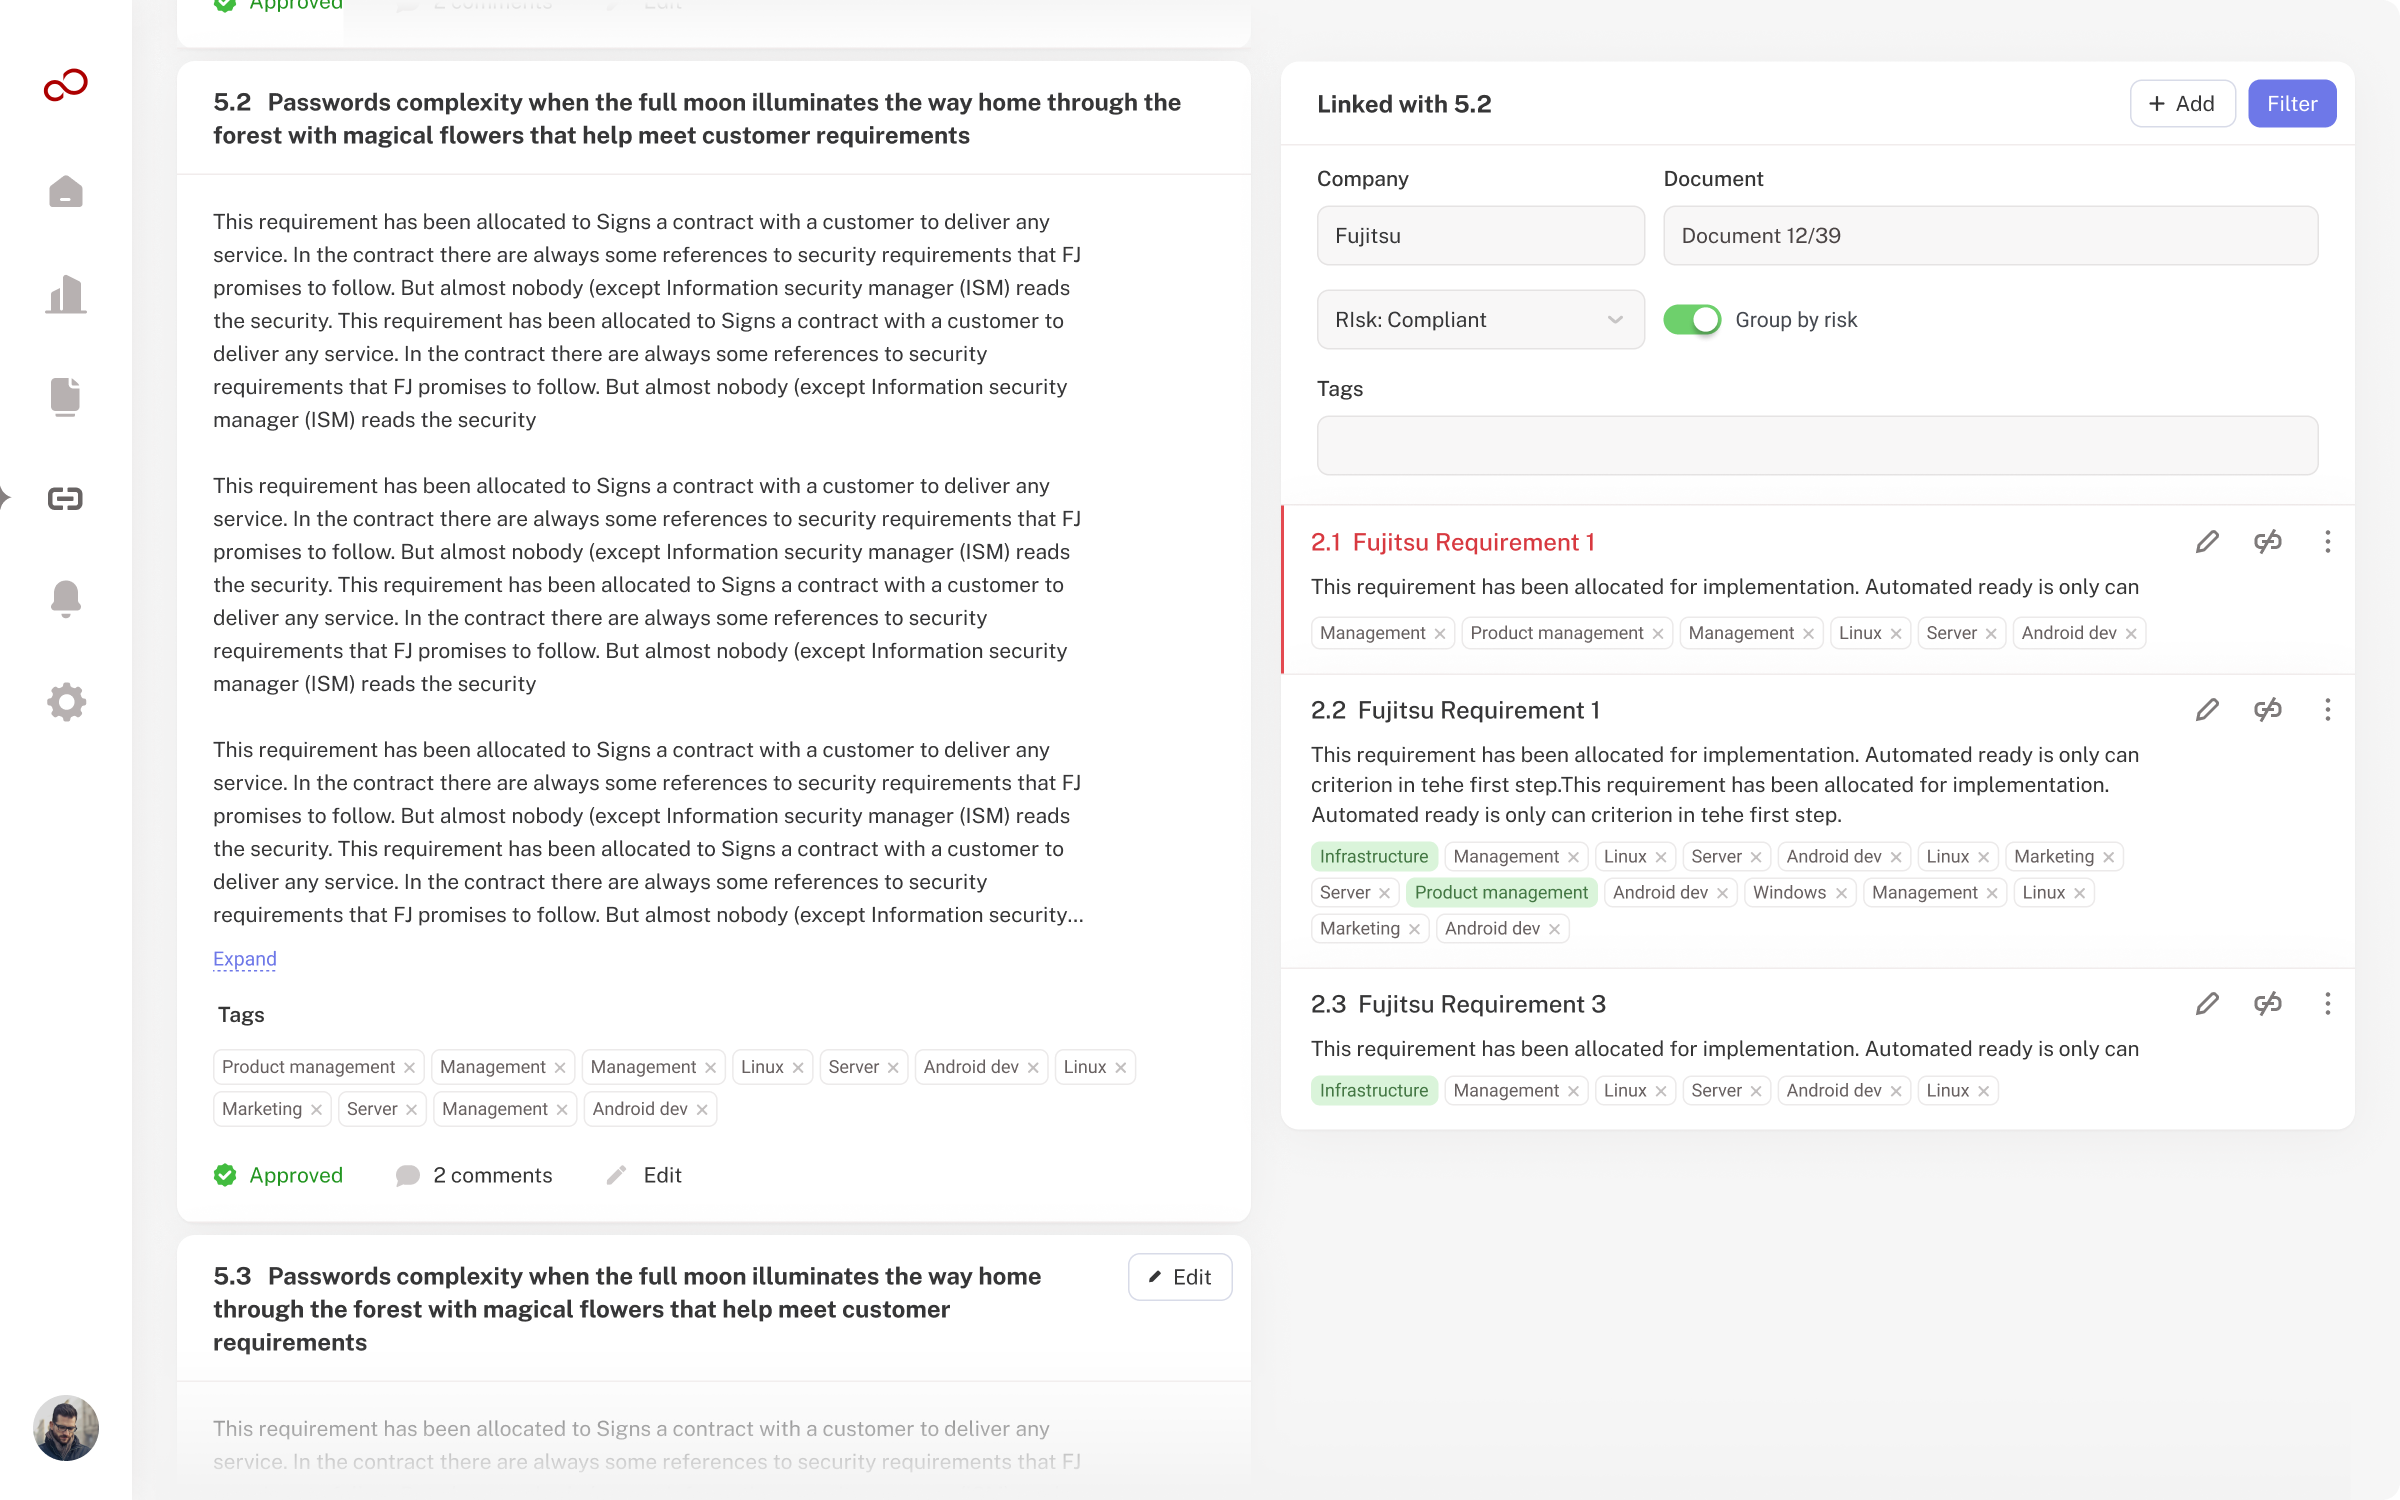
Task: Remove Infrastructure-adjacent Windows tag in 2.2
Action: (x=1841, y=893)
